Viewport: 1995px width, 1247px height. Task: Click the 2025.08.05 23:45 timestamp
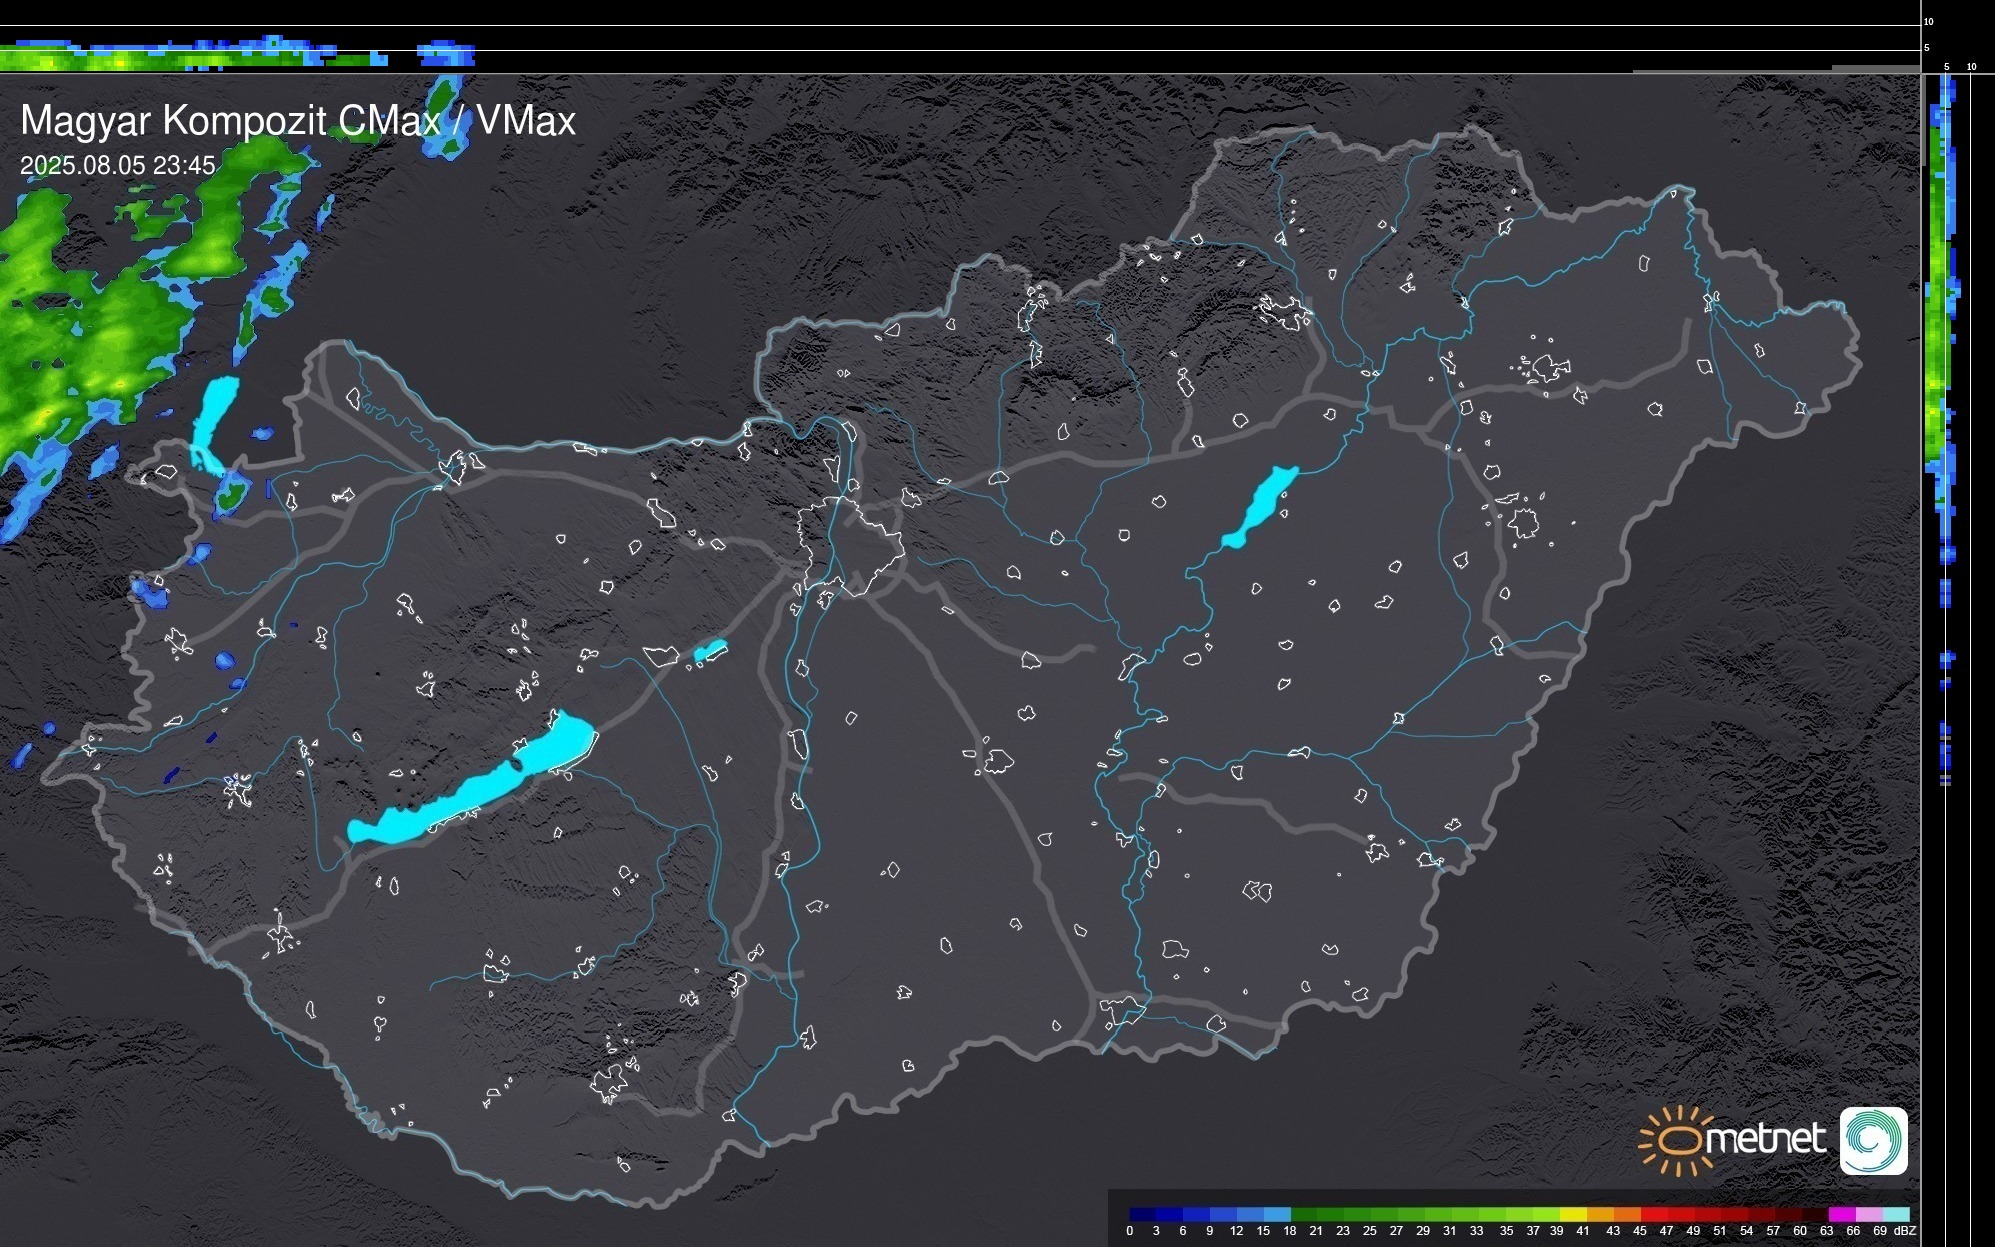118,166
